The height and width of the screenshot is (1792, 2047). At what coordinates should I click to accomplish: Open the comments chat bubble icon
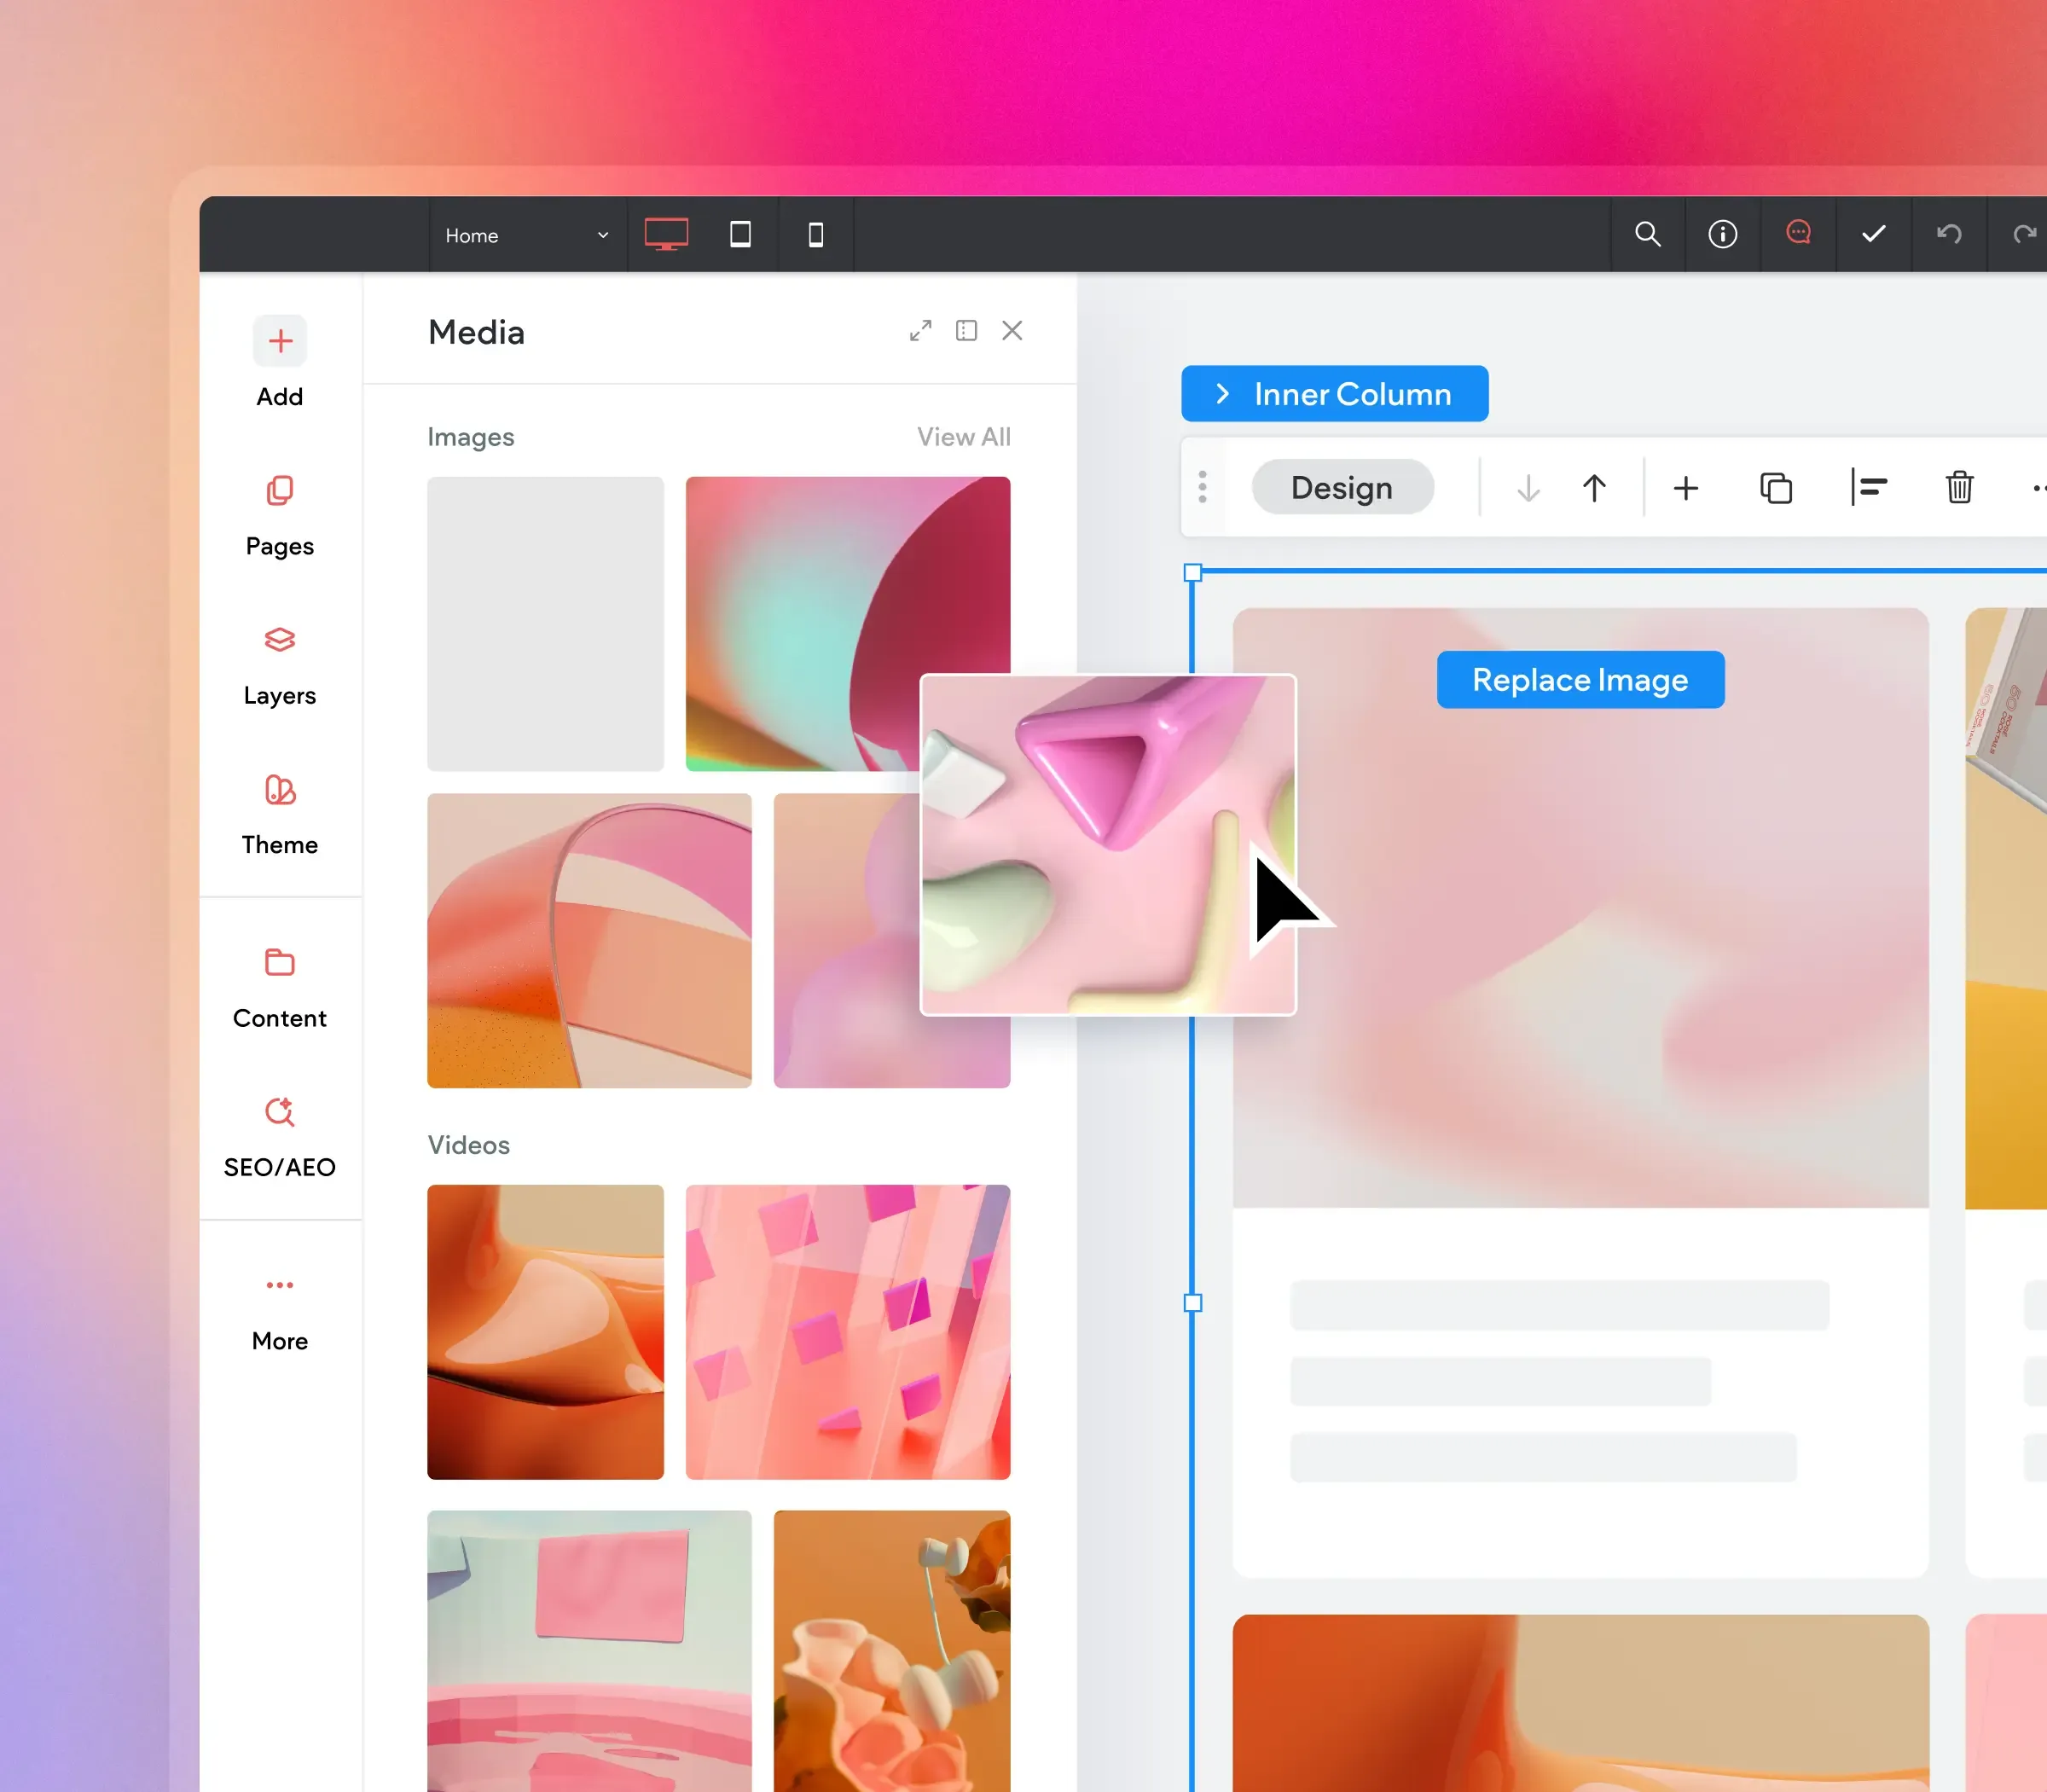[x=1798, y=233]
